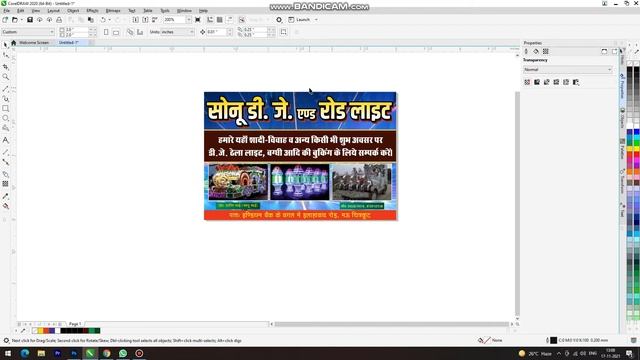Click the Print icon in standard toolbar
The width and height of the screenshot is (640, 360).
59,20
